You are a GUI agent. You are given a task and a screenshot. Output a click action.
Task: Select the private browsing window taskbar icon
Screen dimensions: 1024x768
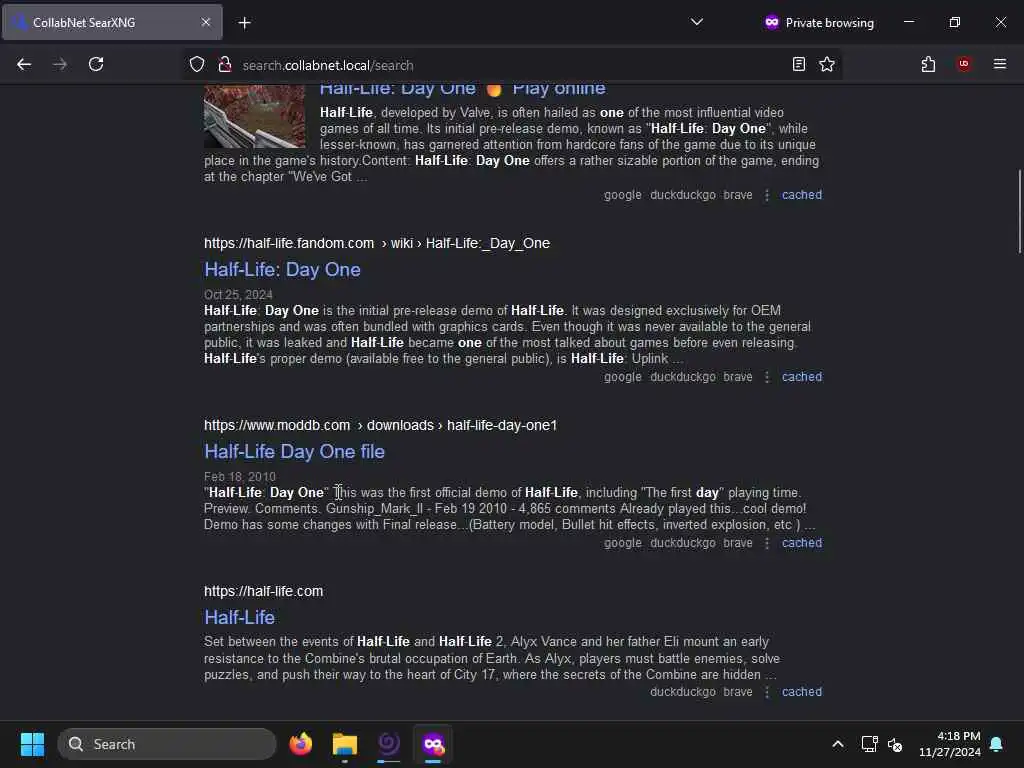[433, 744]
